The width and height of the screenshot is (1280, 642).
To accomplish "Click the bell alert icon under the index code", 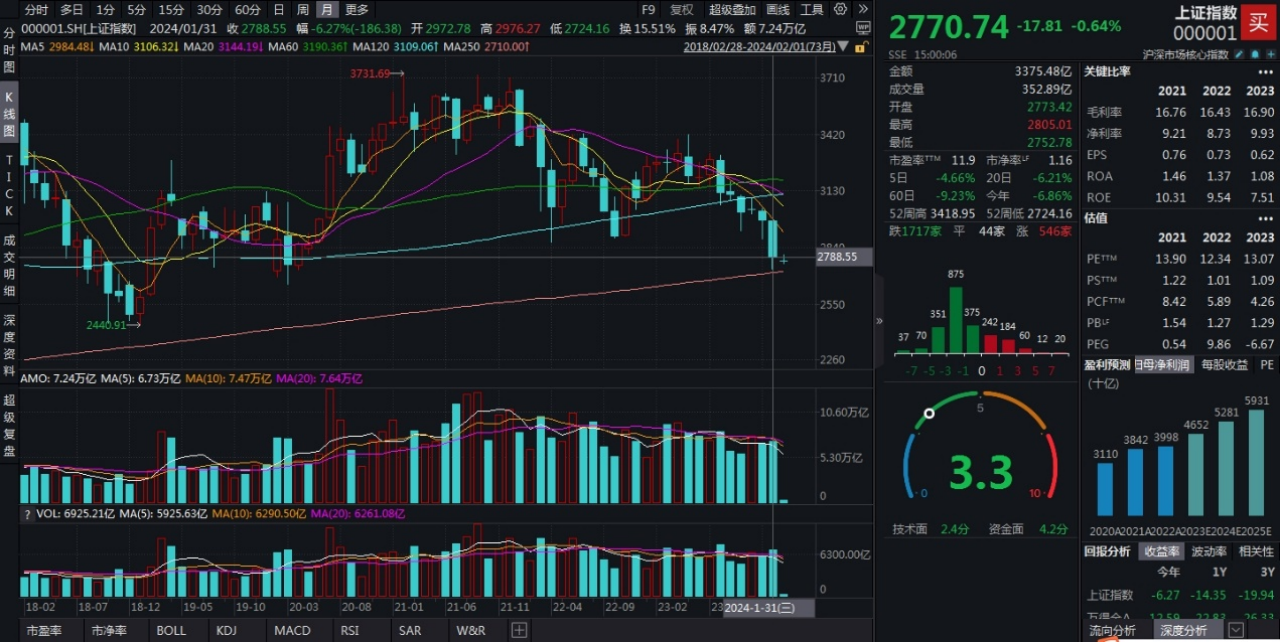I will (x=1253, y=53).
